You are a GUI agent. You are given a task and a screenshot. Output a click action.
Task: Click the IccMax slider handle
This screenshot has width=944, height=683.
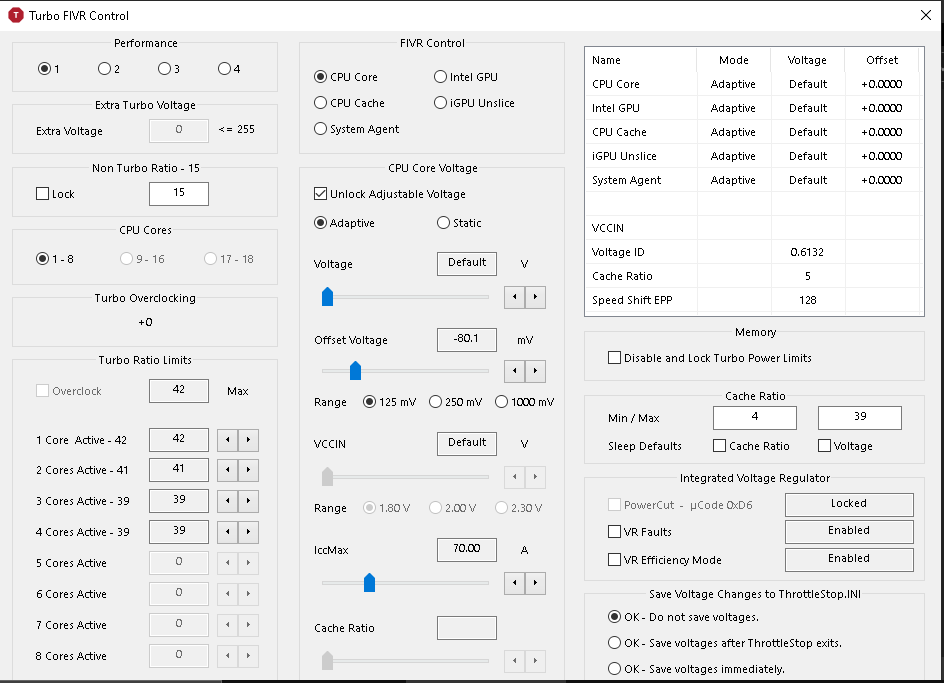(369, 582)
